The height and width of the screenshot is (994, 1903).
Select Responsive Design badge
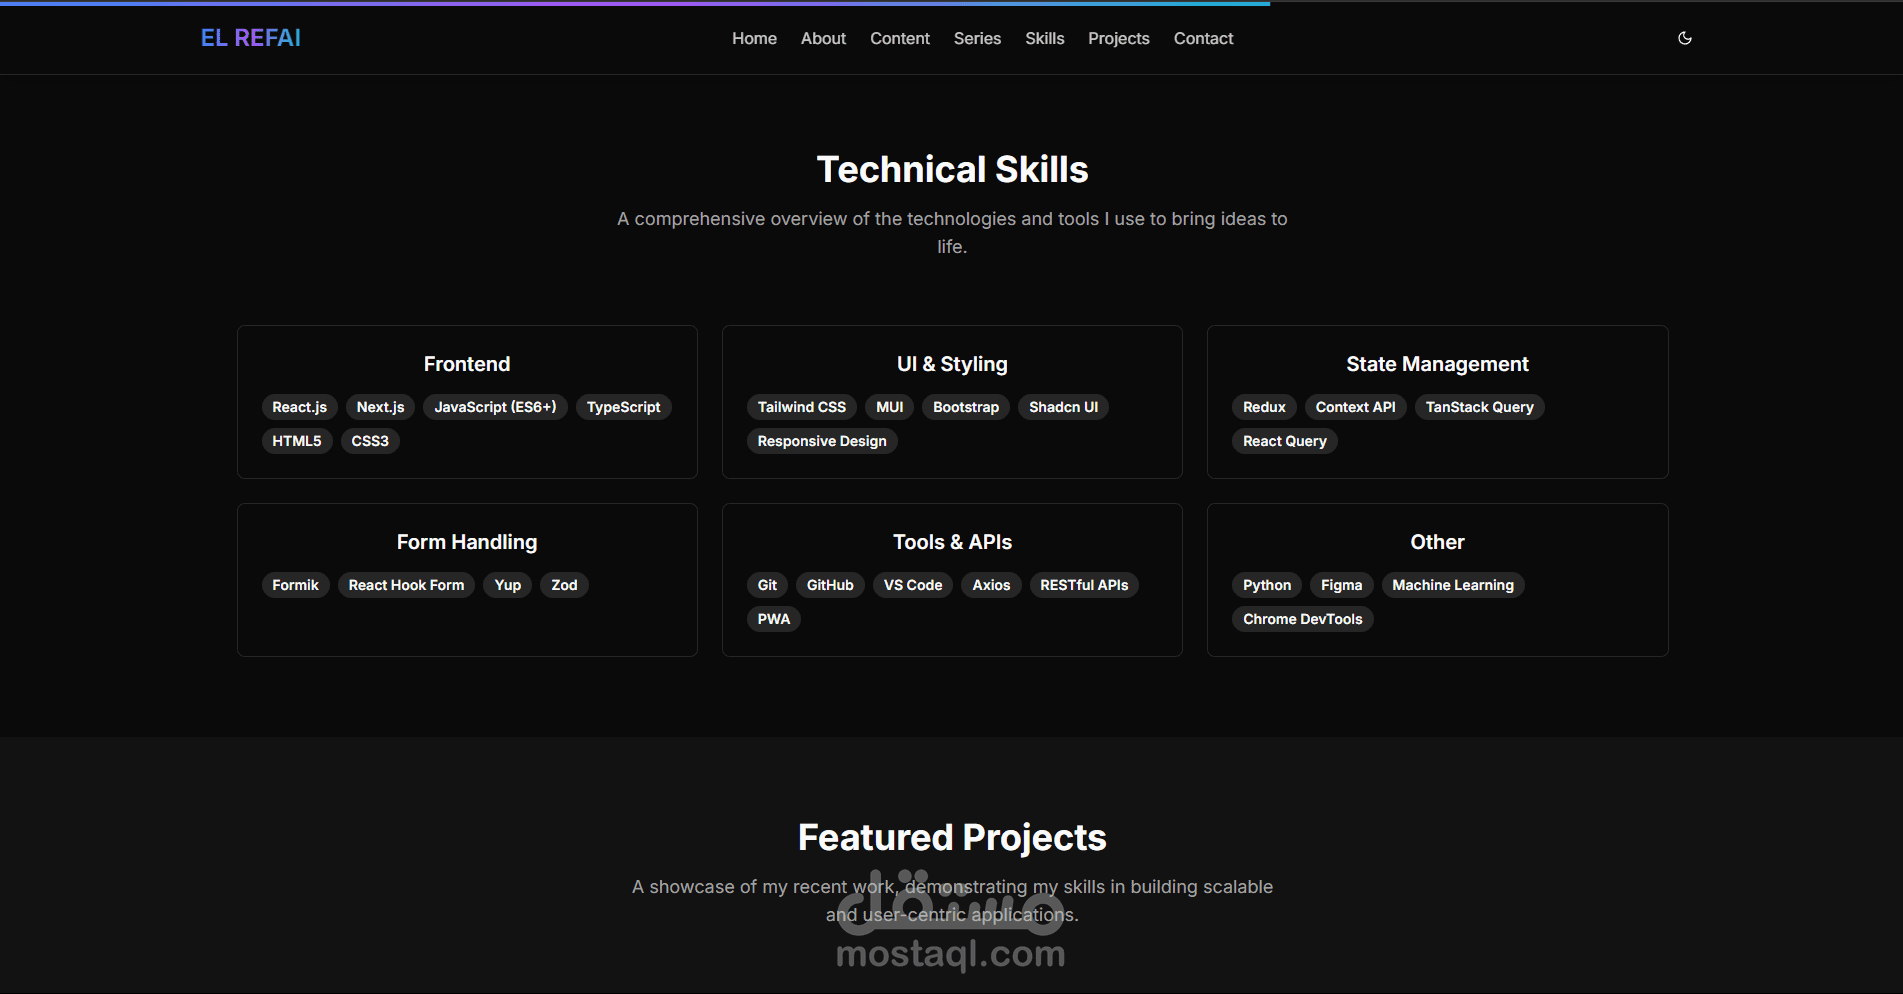click(x=822, y=441)
